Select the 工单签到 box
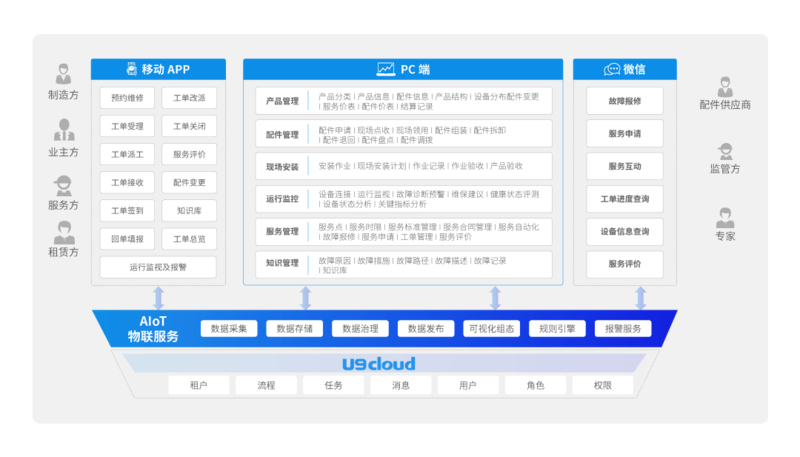 (127, 211)
